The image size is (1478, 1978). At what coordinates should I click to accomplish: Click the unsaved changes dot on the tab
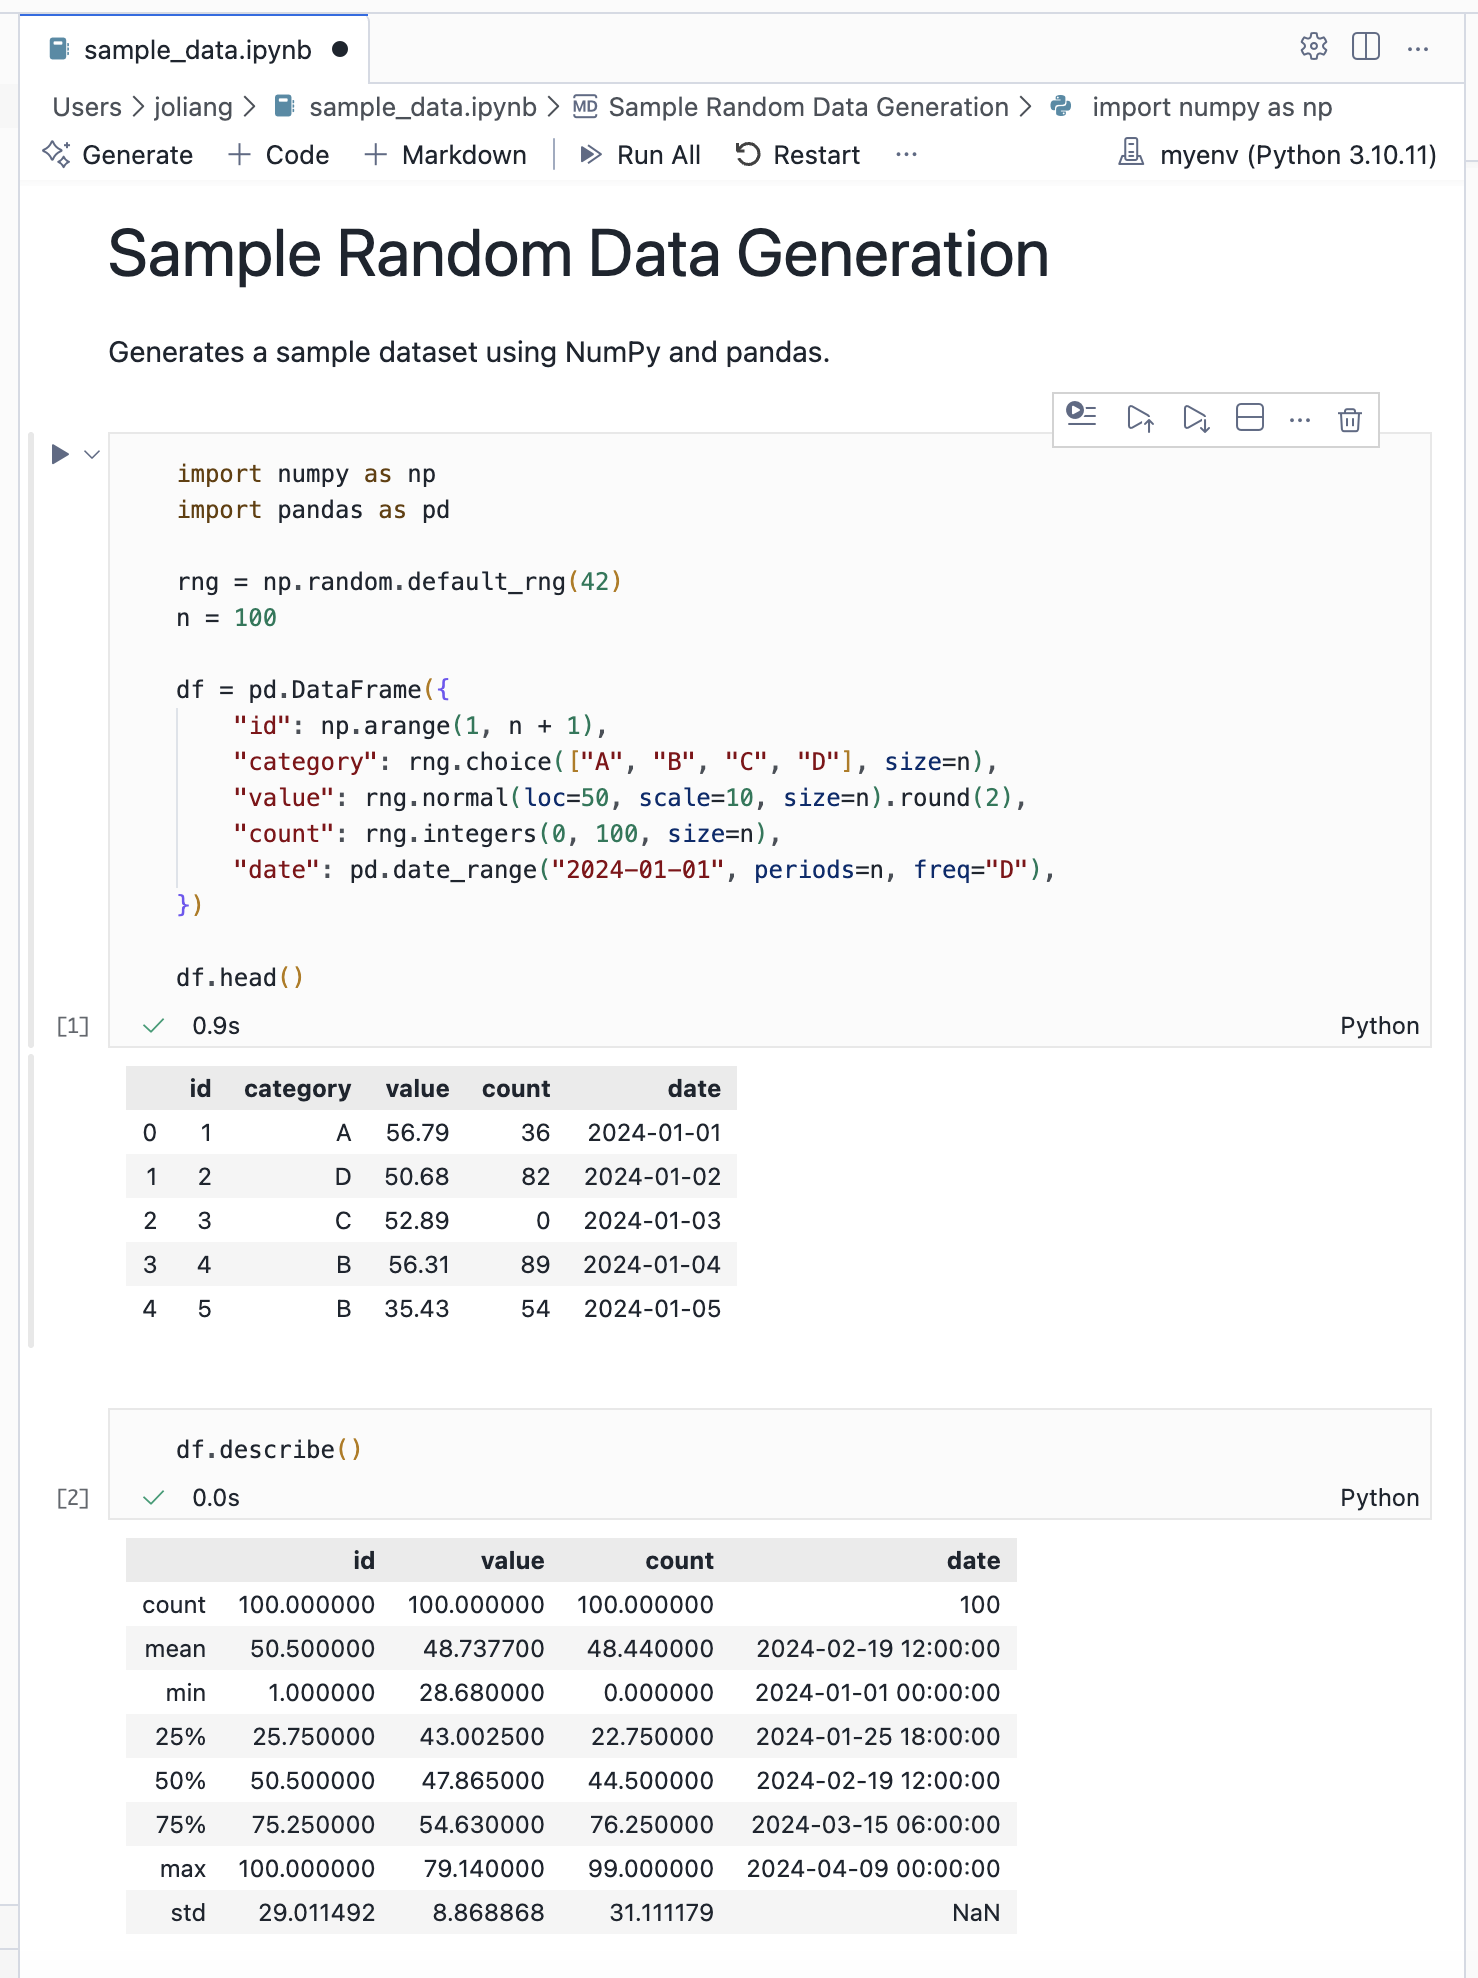340,49
